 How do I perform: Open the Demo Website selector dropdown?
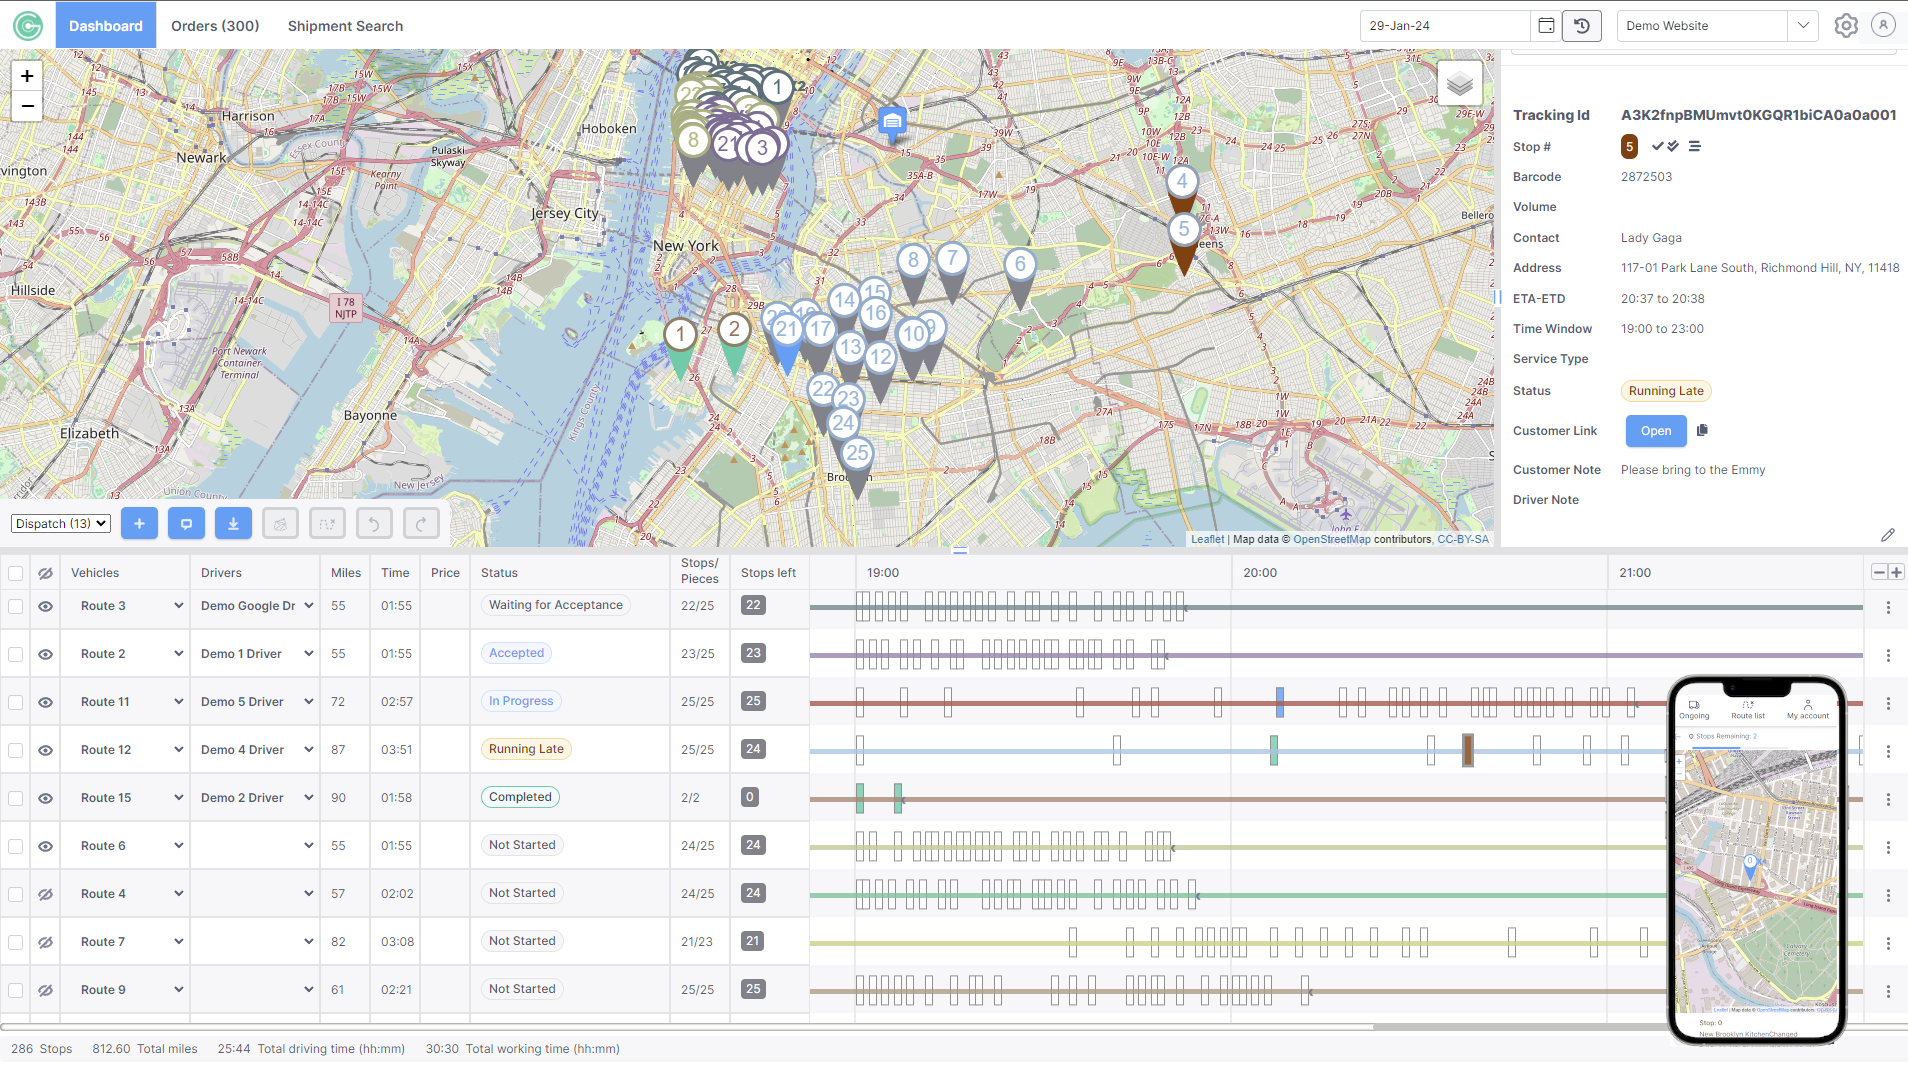1803,25
